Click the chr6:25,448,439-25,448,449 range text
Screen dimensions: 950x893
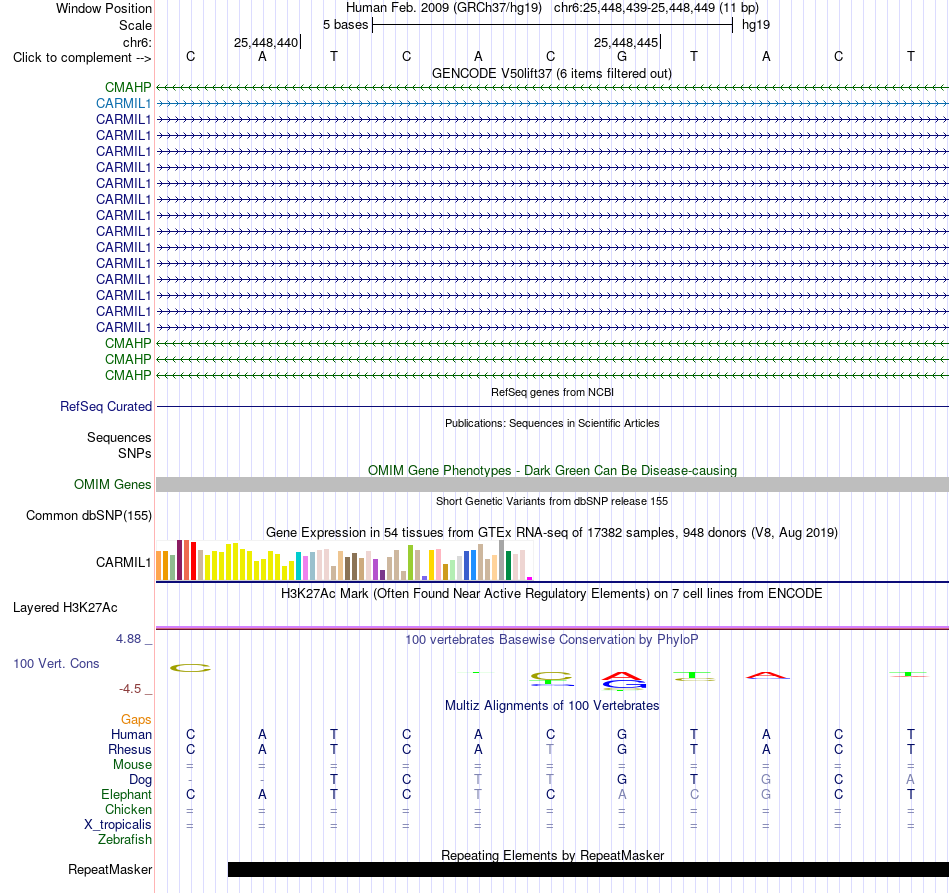point(656,8)
